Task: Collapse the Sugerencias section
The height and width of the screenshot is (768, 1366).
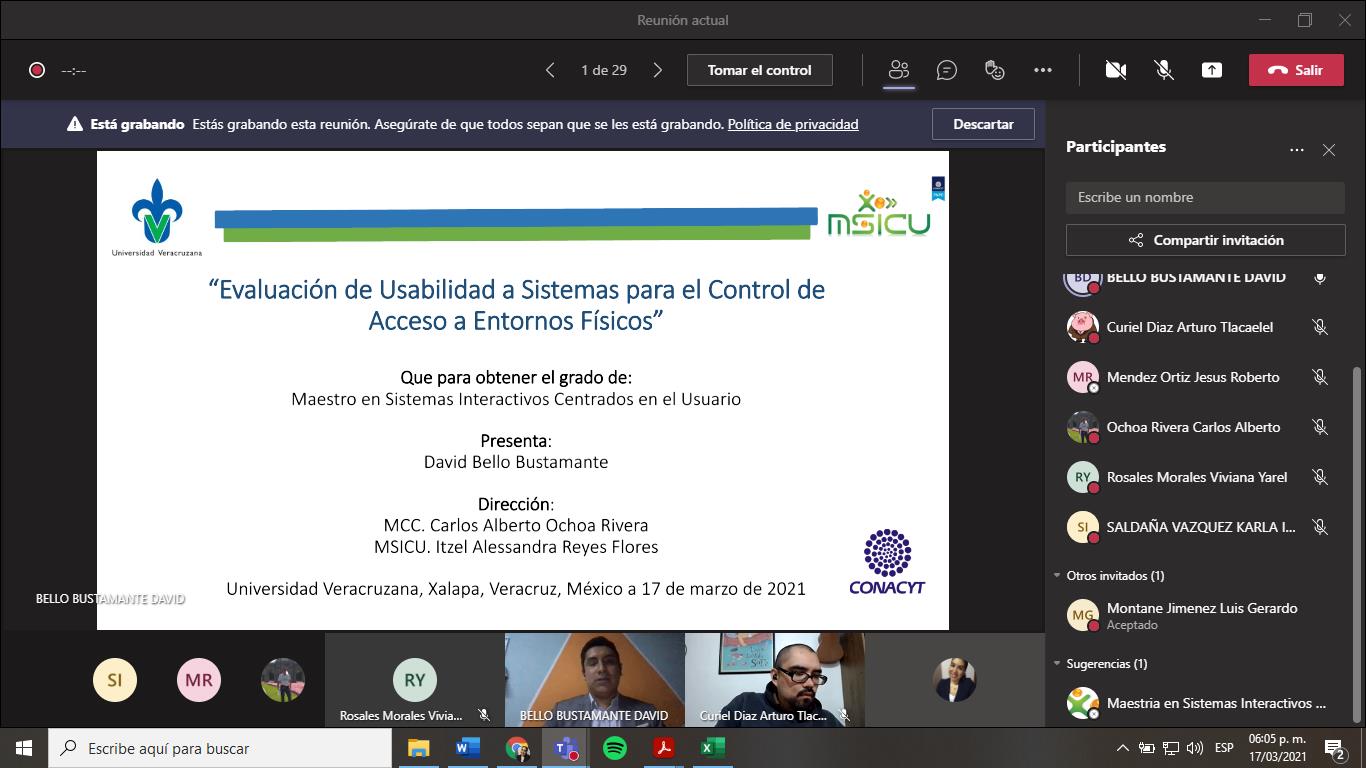Action: 1057,664
